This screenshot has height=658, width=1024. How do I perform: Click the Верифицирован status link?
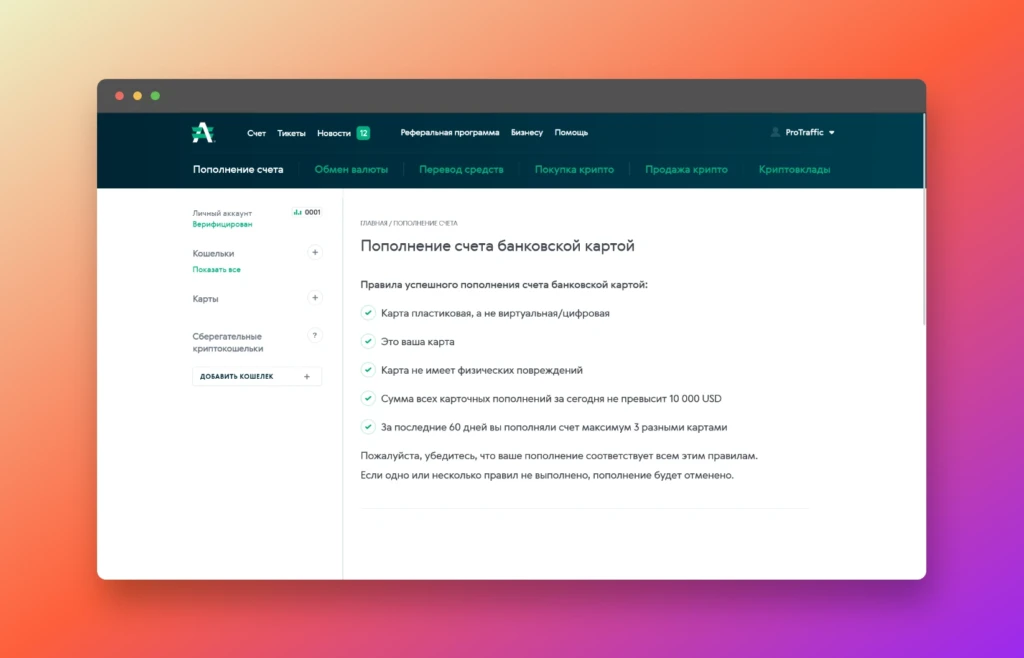222,225
